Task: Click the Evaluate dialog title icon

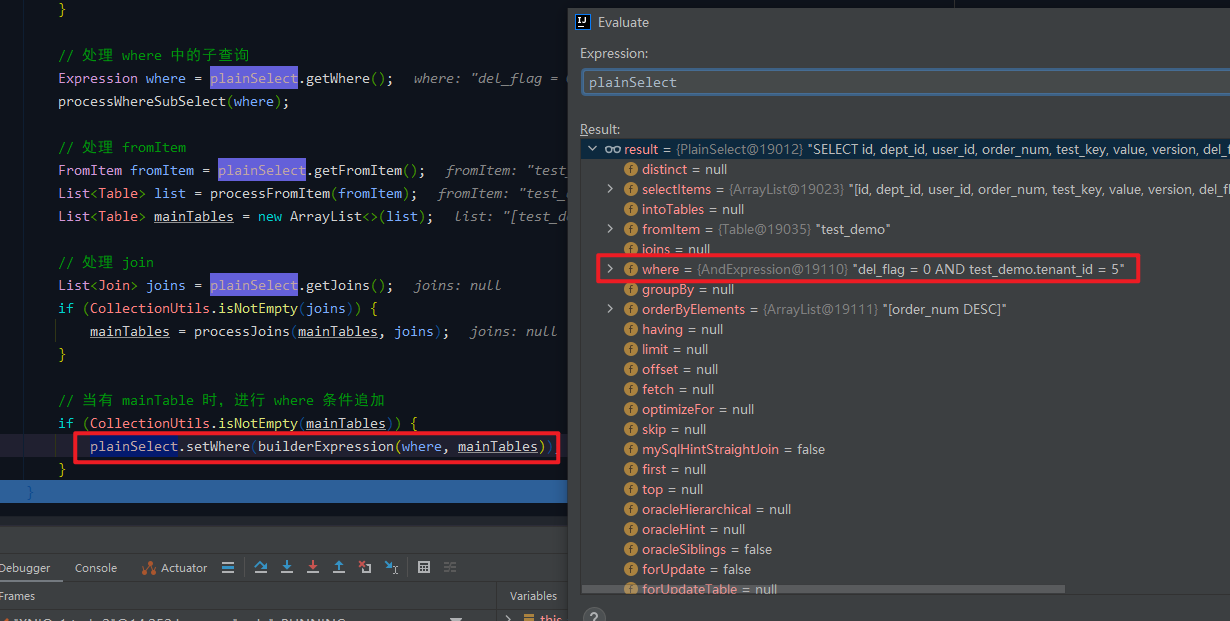Action: [x=583, y=22]
